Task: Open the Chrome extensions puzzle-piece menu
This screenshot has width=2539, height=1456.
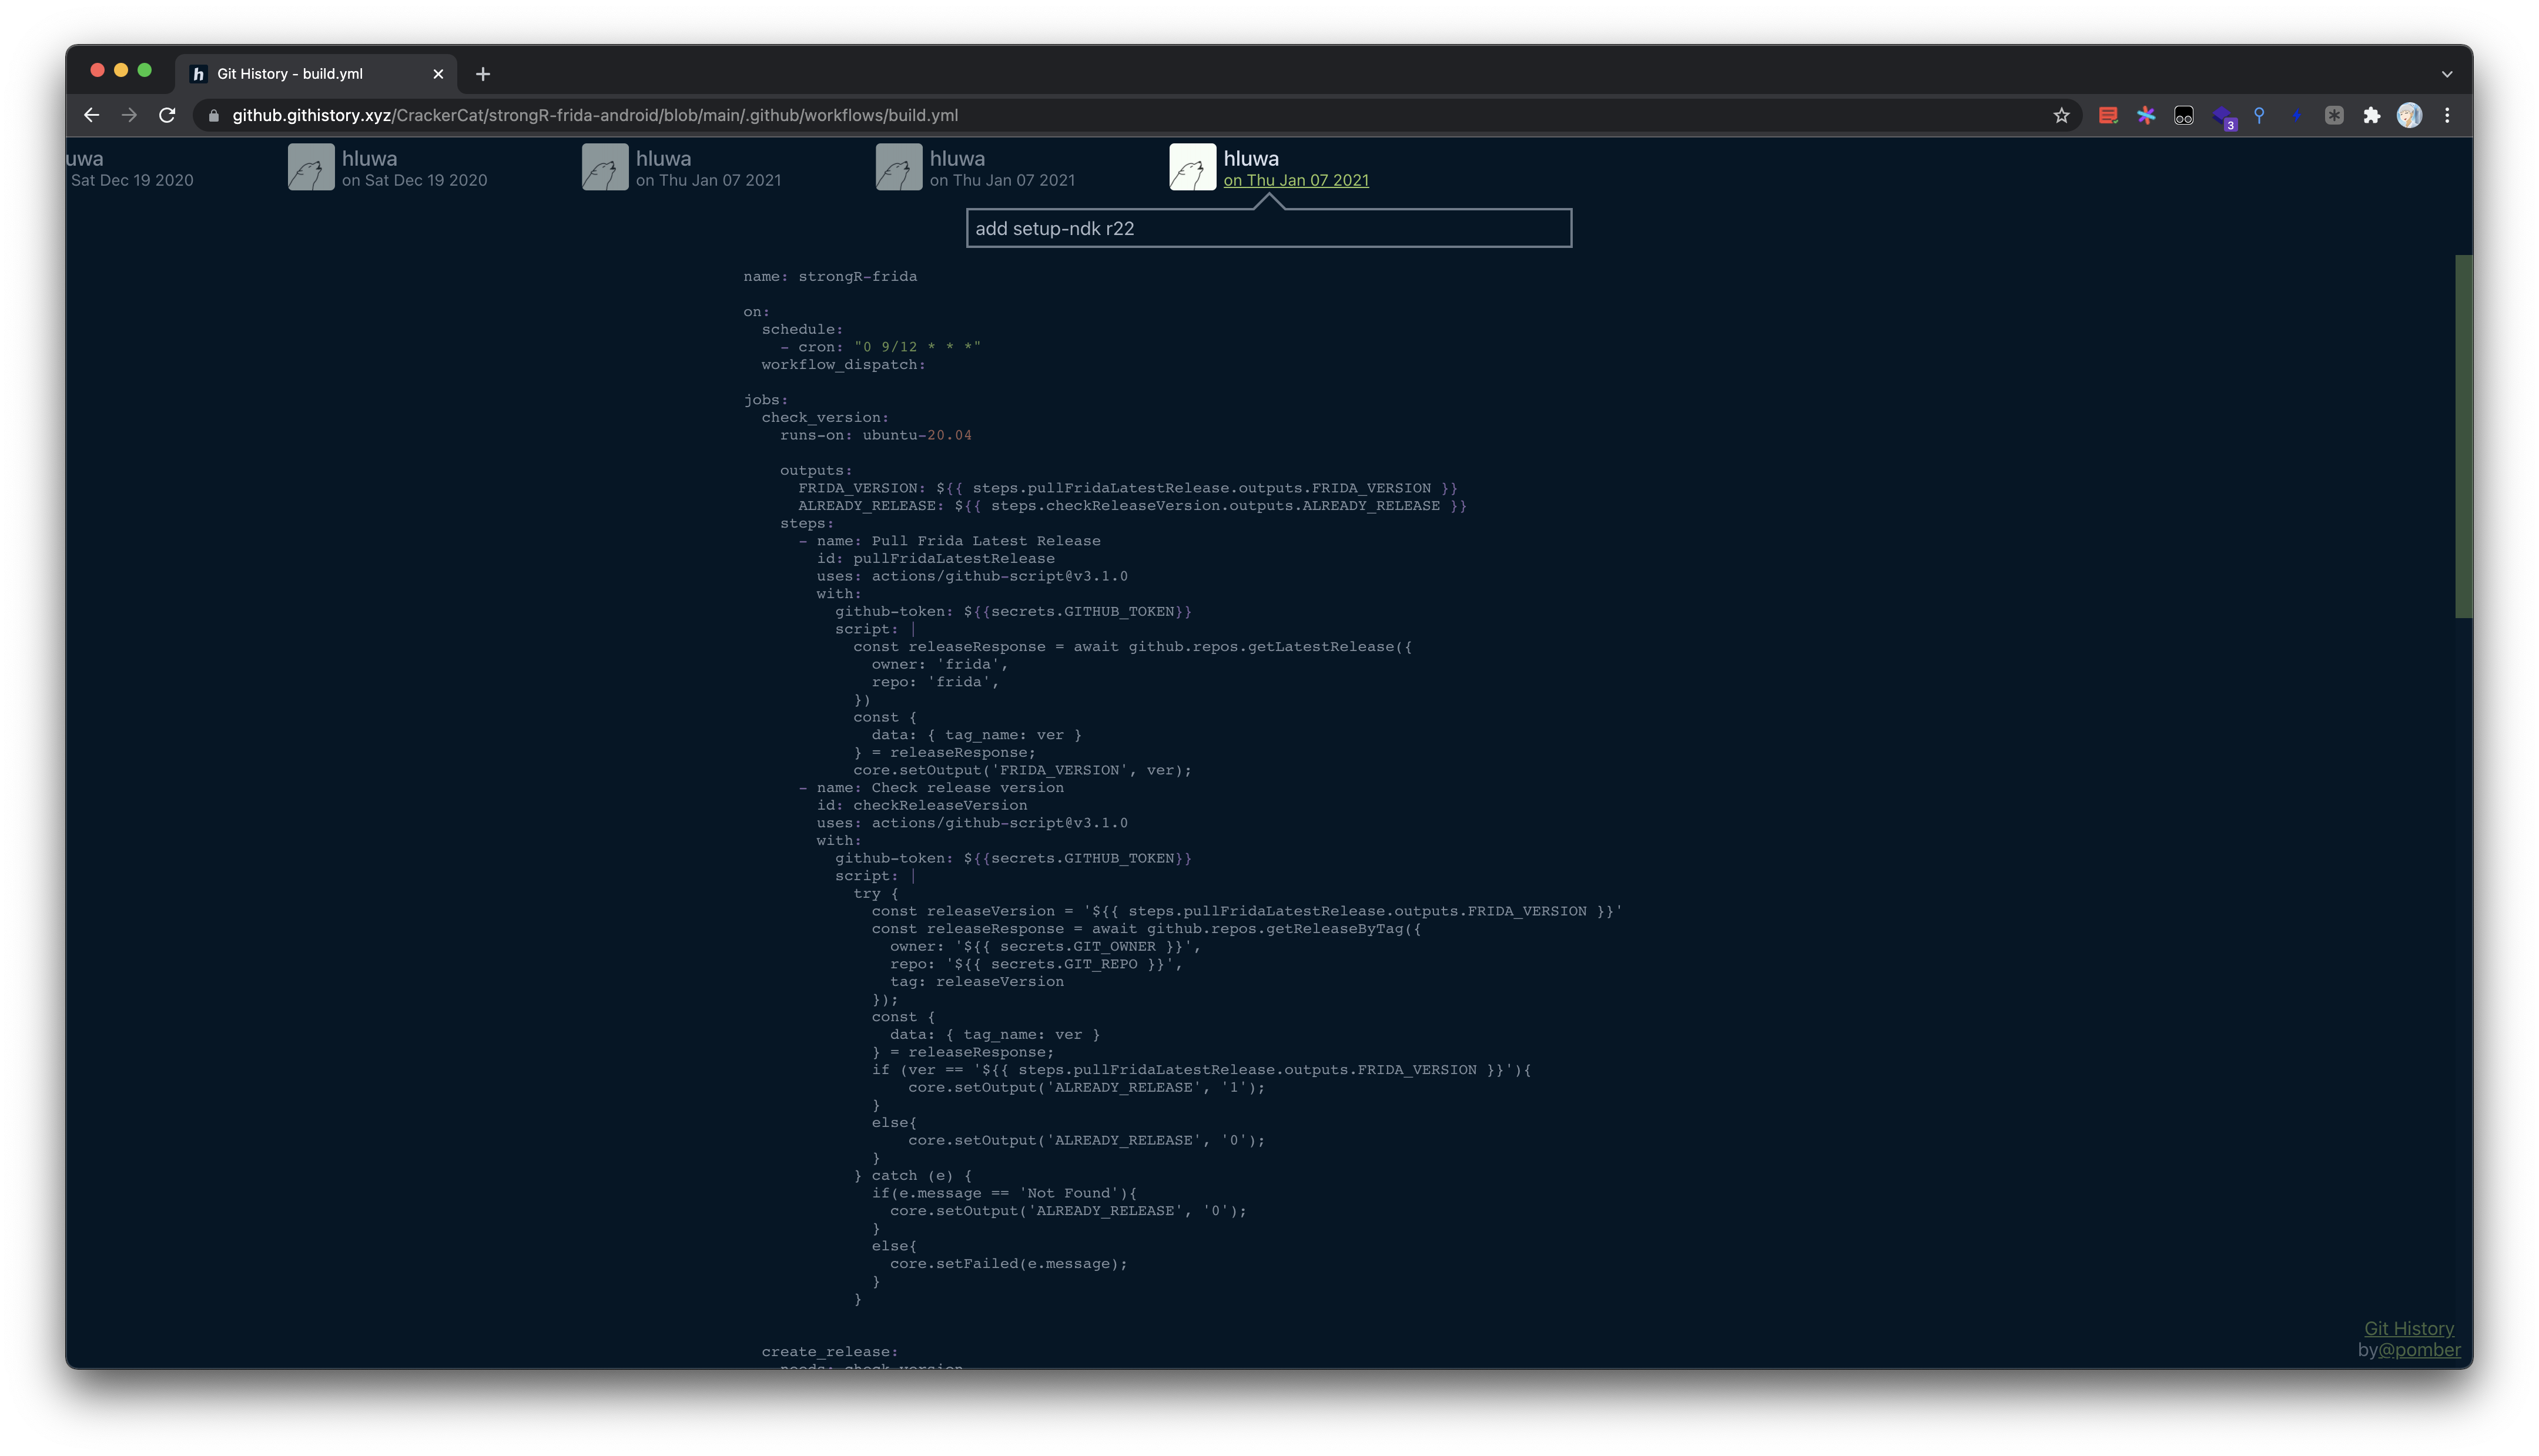Action: [2371, 116]
